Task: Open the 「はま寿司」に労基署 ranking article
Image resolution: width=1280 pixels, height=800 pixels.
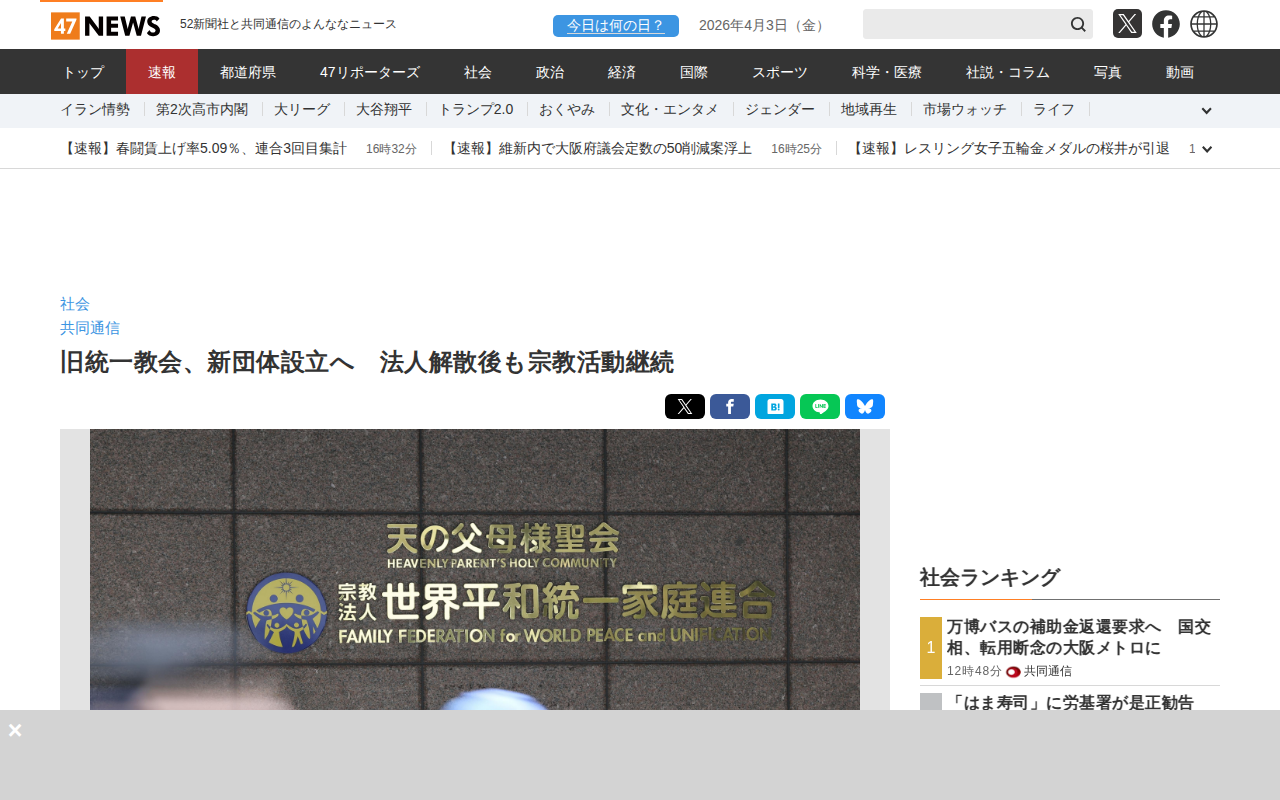Action: point(1070,702)
